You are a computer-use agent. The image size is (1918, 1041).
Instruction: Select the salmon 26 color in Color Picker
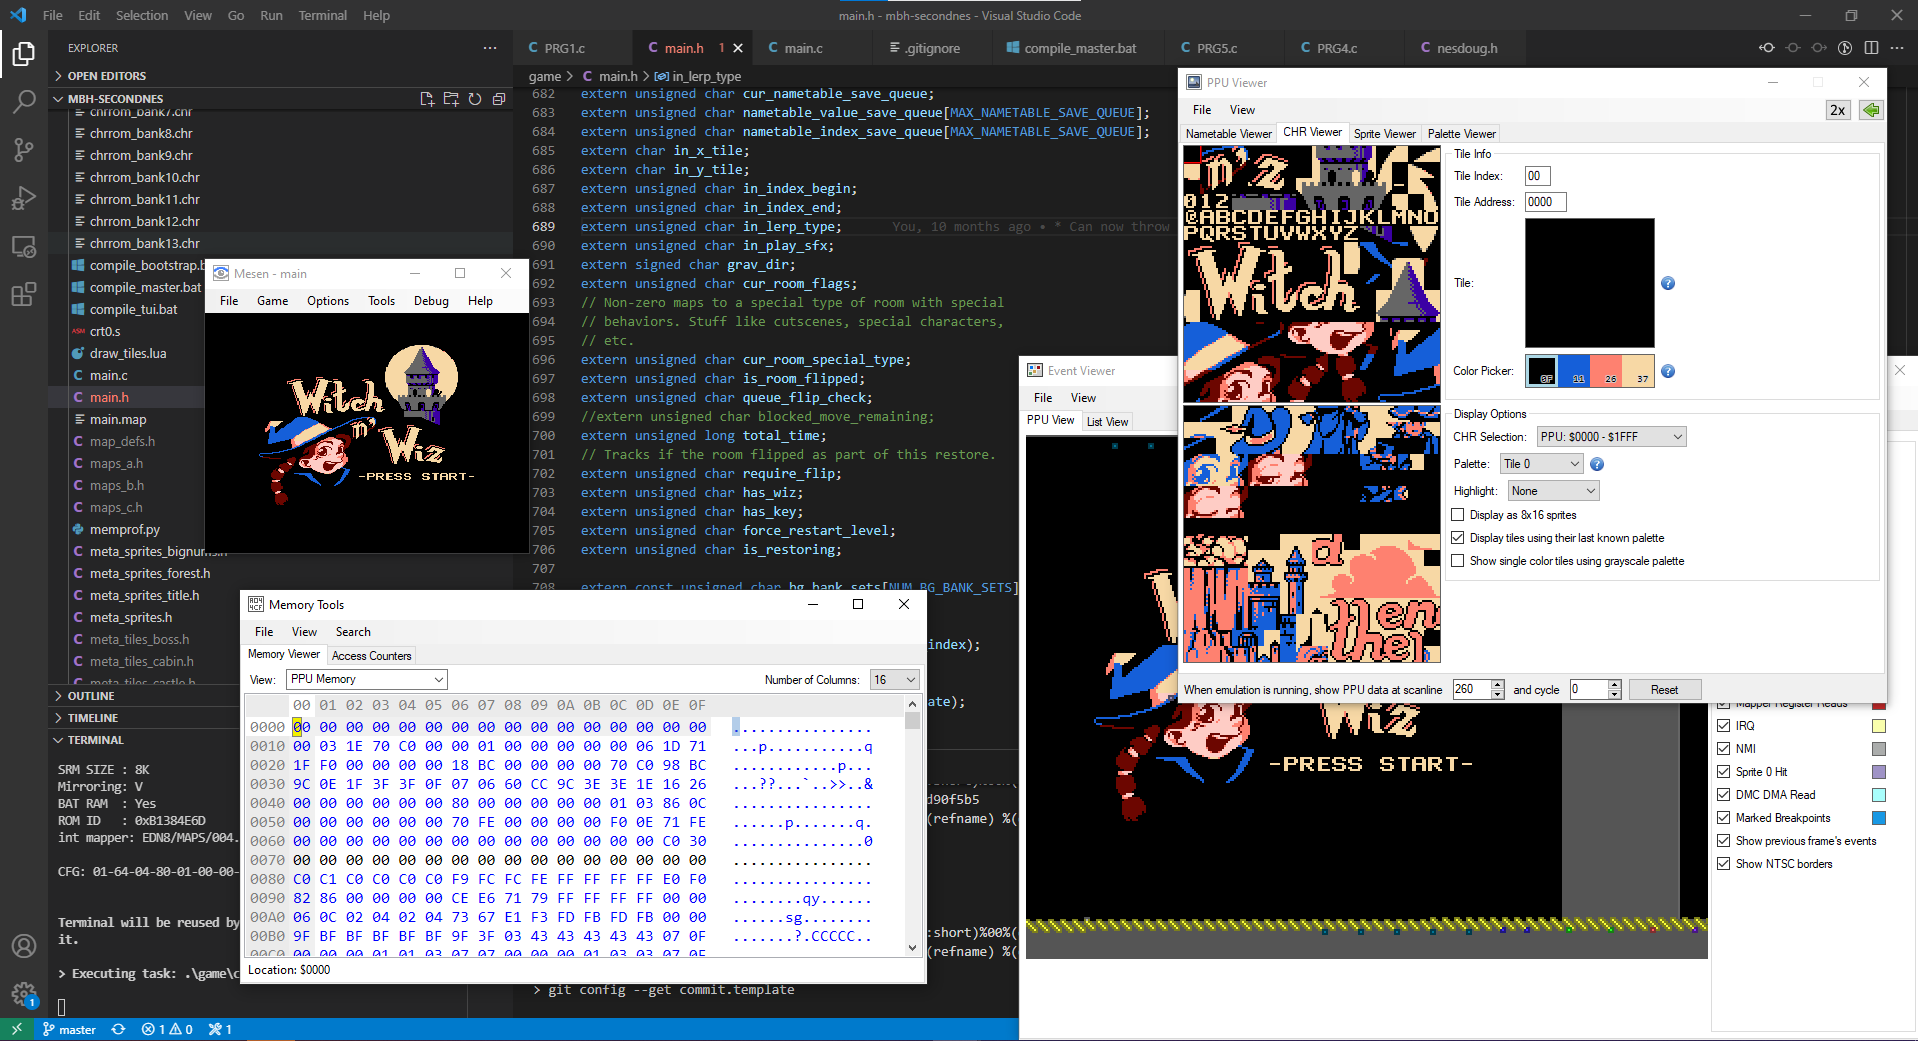pyautogui.click(x=1606, y=371)
